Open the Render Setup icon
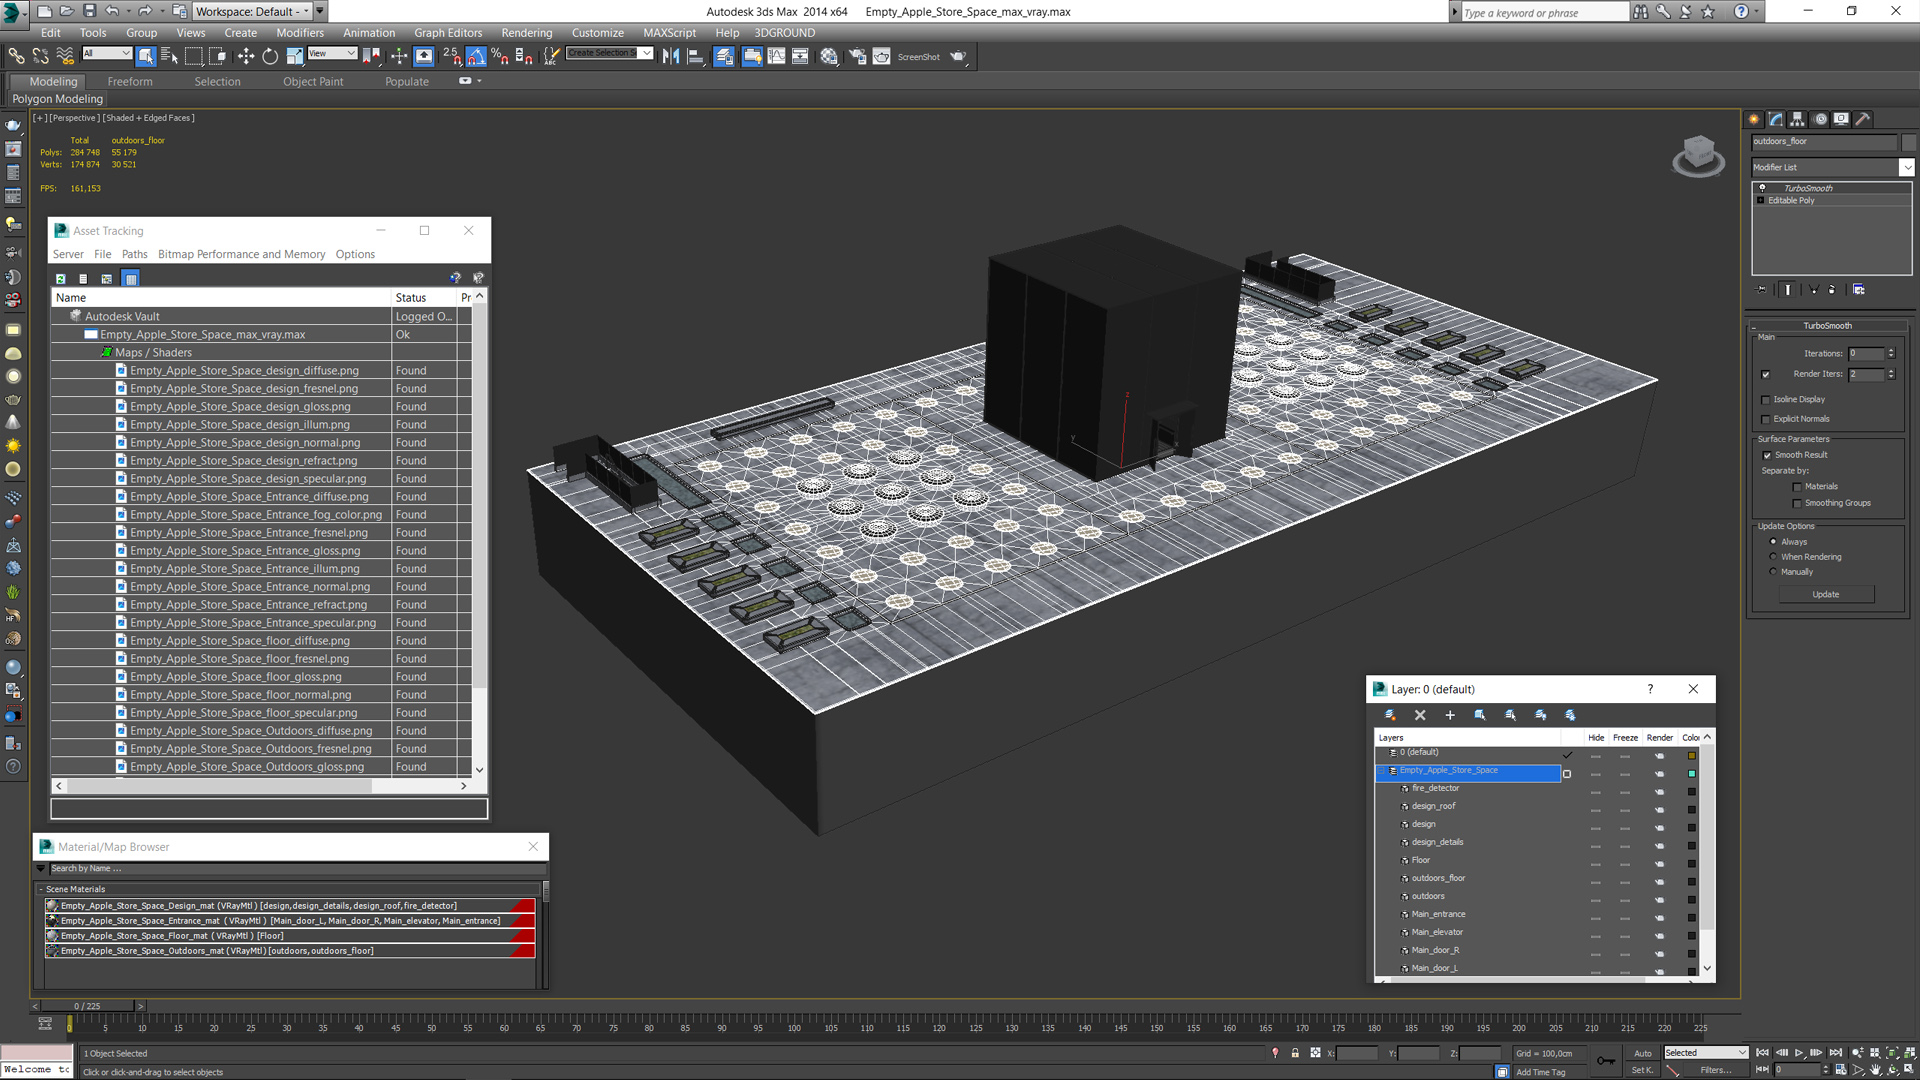 pyautogui.click(x=857, y=56)
